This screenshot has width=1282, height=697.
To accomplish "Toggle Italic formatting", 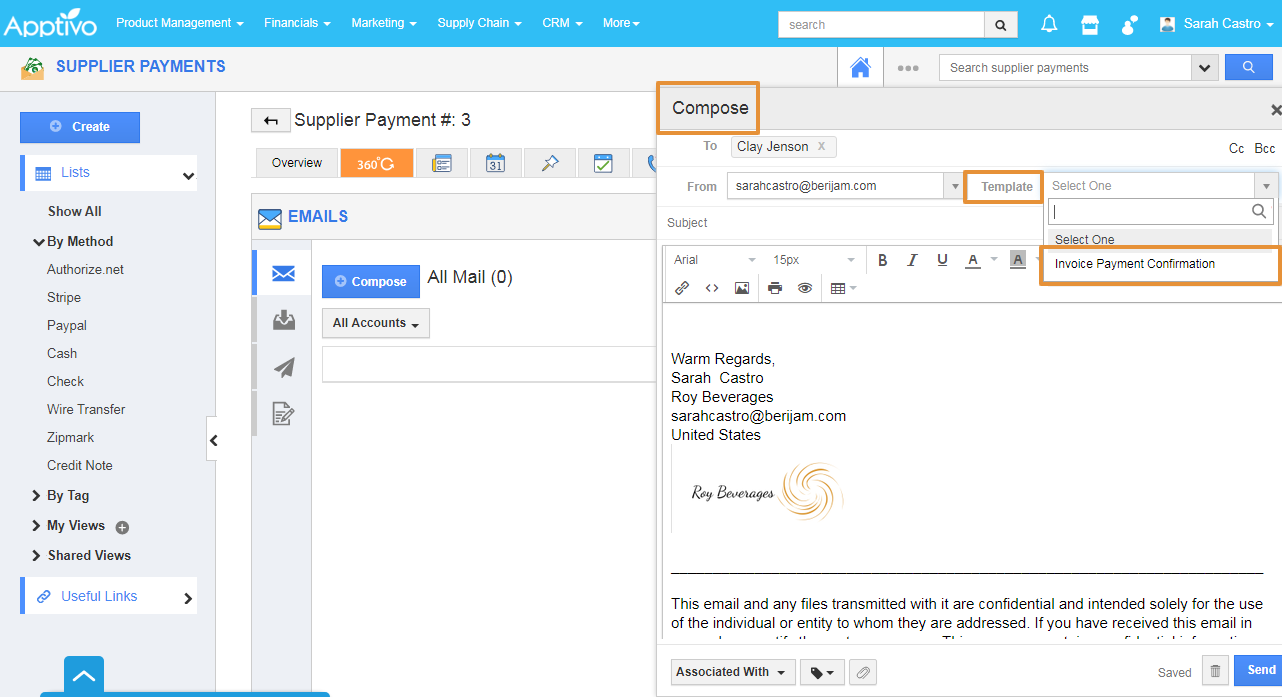I will (x=912, y=260).
